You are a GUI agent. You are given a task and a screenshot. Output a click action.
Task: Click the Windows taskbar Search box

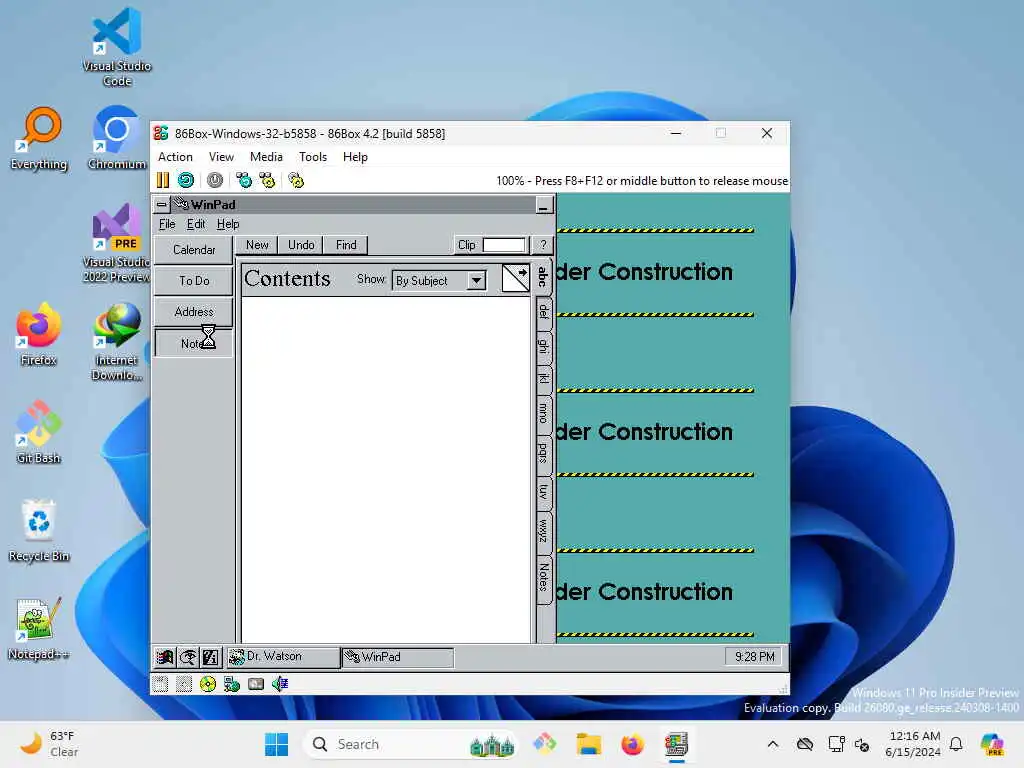pyautogui.click(x=411, y=744)
